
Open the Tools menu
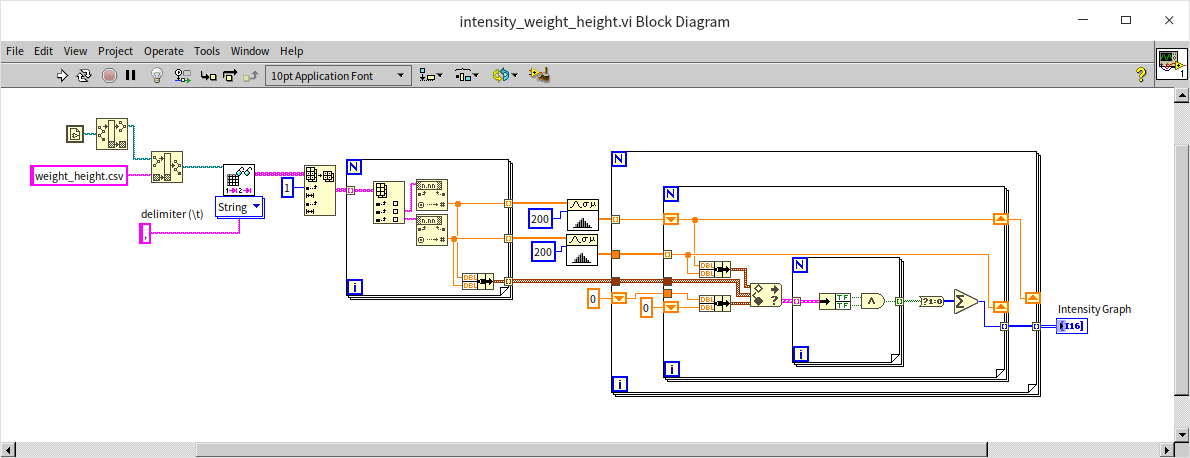207,51
